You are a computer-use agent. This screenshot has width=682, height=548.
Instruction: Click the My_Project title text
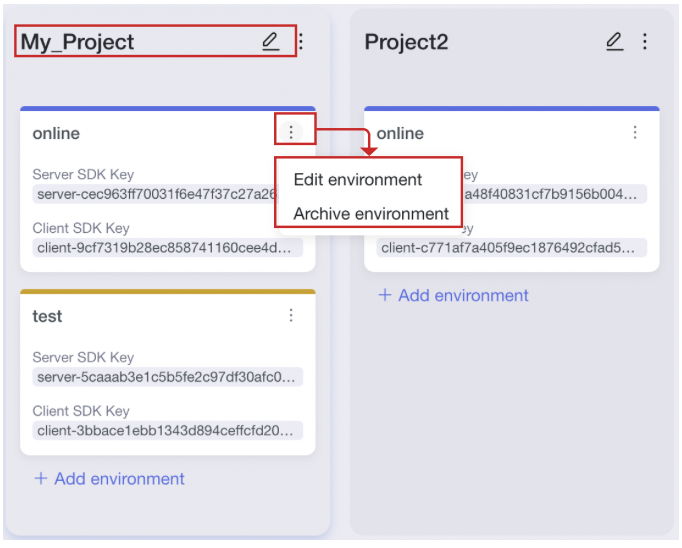(78, 42)
